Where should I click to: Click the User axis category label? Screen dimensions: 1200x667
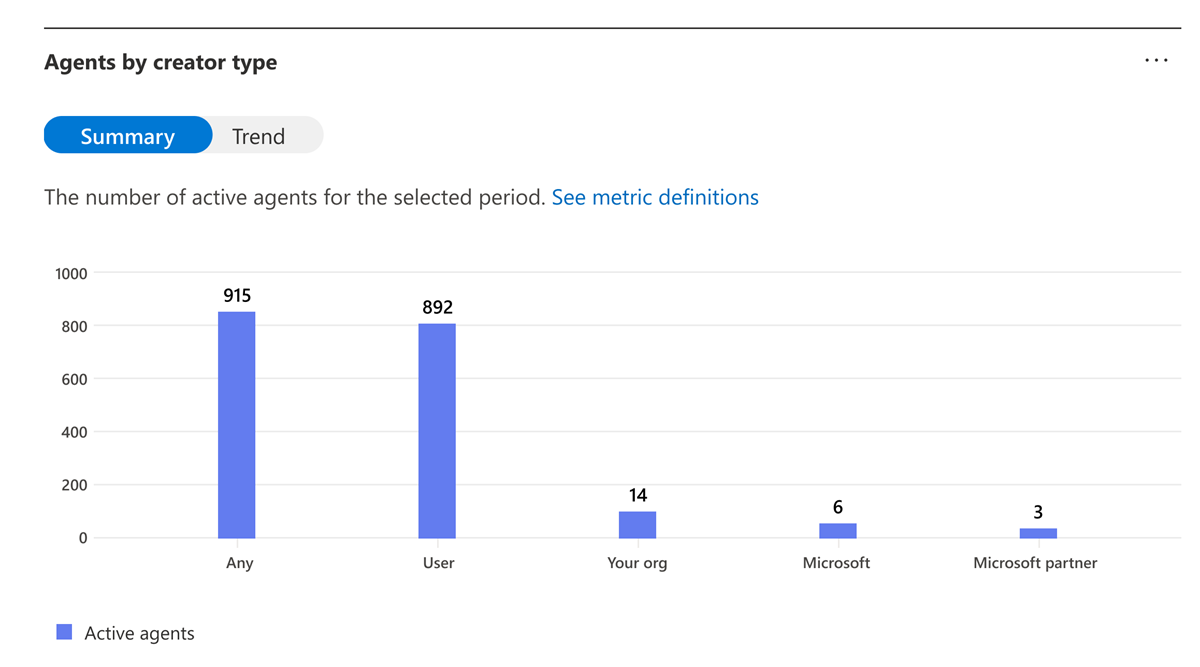(x=438, y=563)
